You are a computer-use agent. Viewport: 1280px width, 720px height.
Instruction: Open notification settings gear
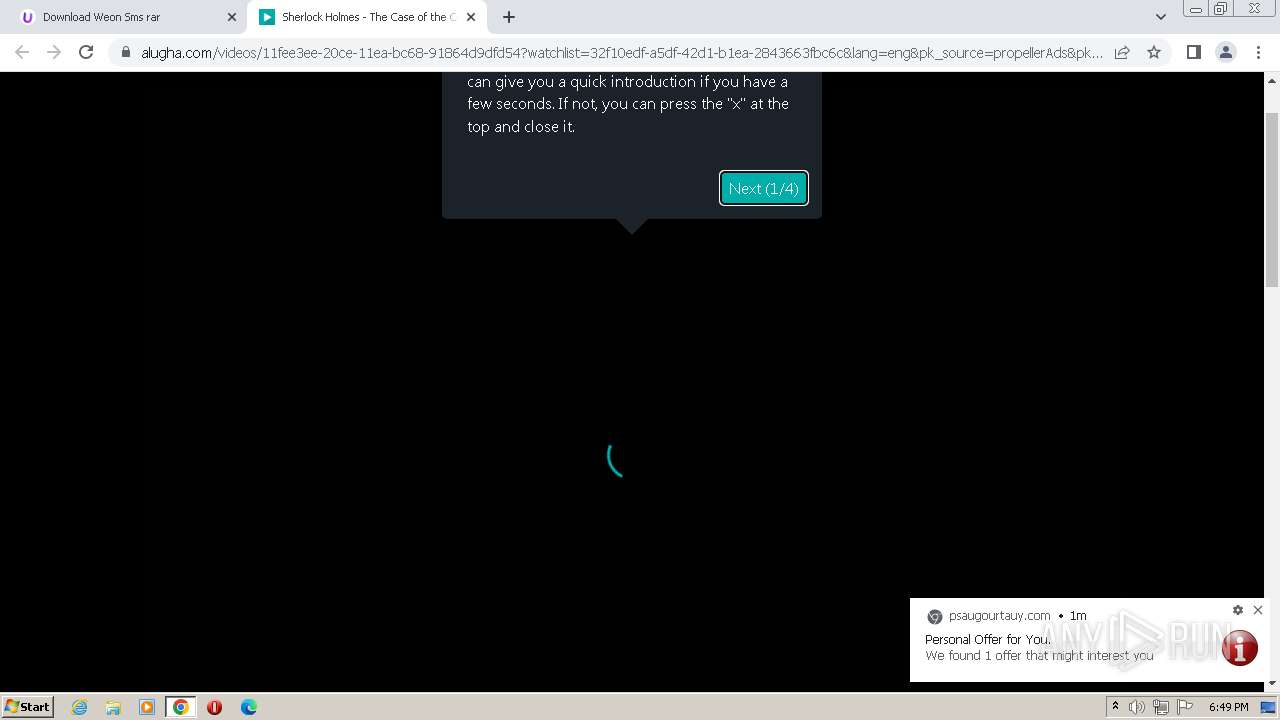1238,610
